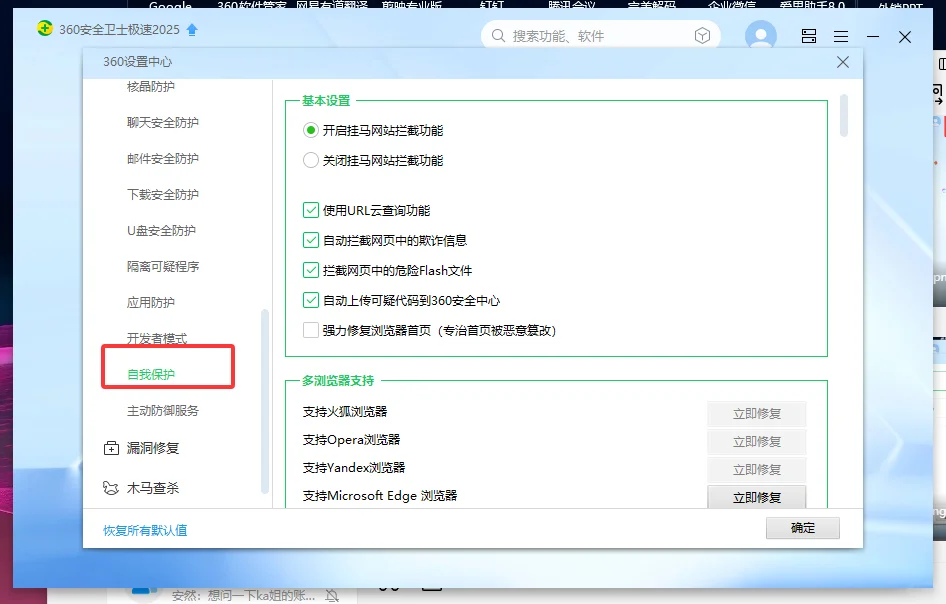Click 支持Microsoft Edge 浏览器 label
946x604 pixels.
[x=380, y=495]
